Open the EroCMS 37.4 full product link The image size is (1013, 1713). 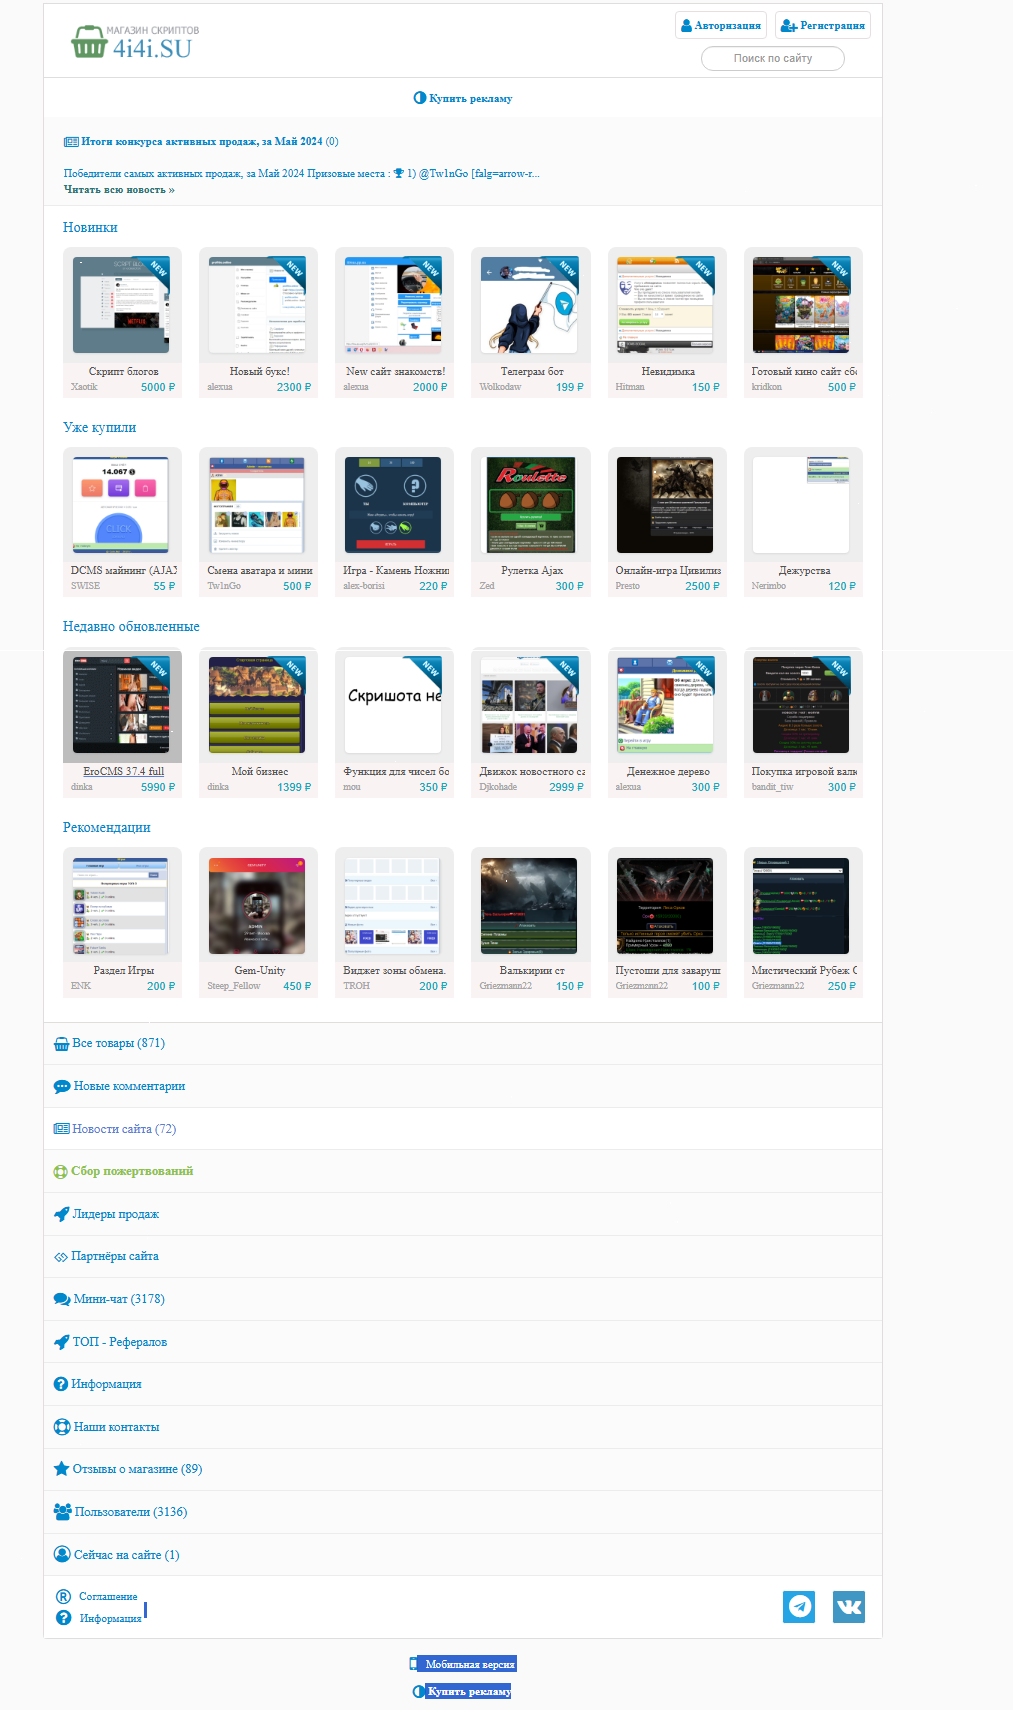coord(123,771)
